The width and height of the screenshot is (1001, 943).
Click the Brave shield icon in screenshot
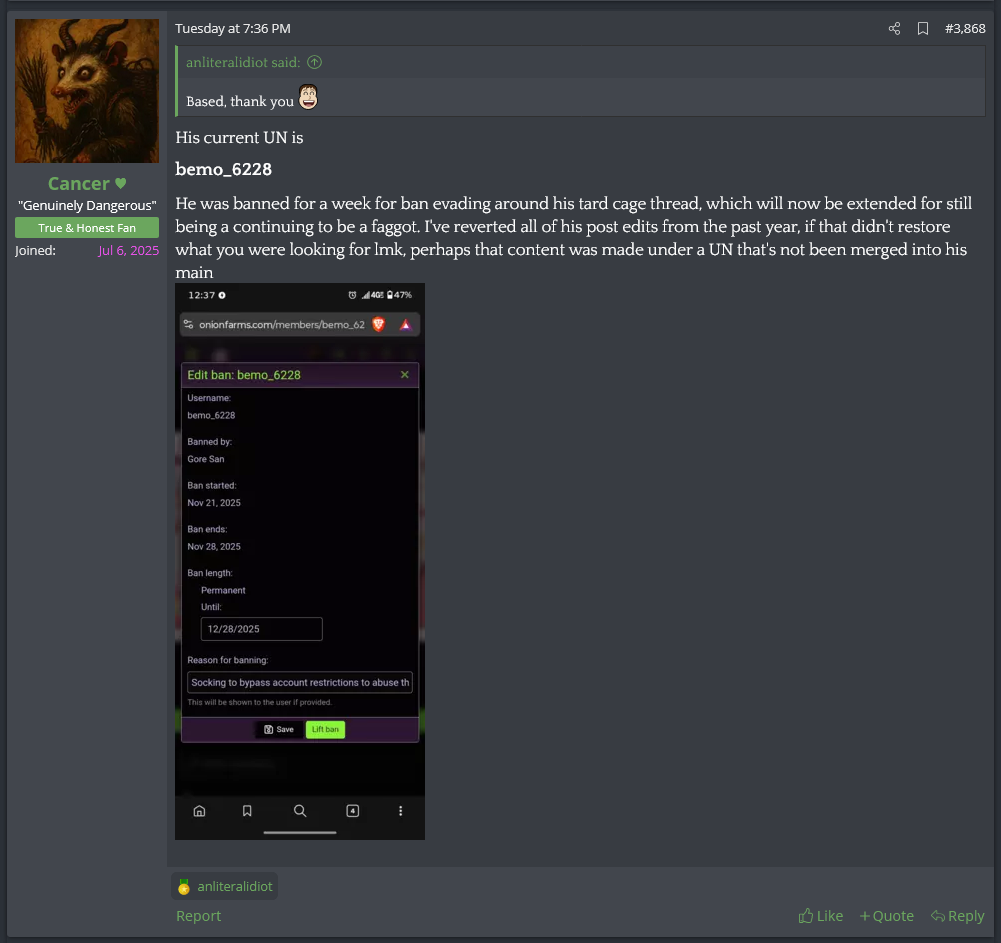click(x=379, y=324)
